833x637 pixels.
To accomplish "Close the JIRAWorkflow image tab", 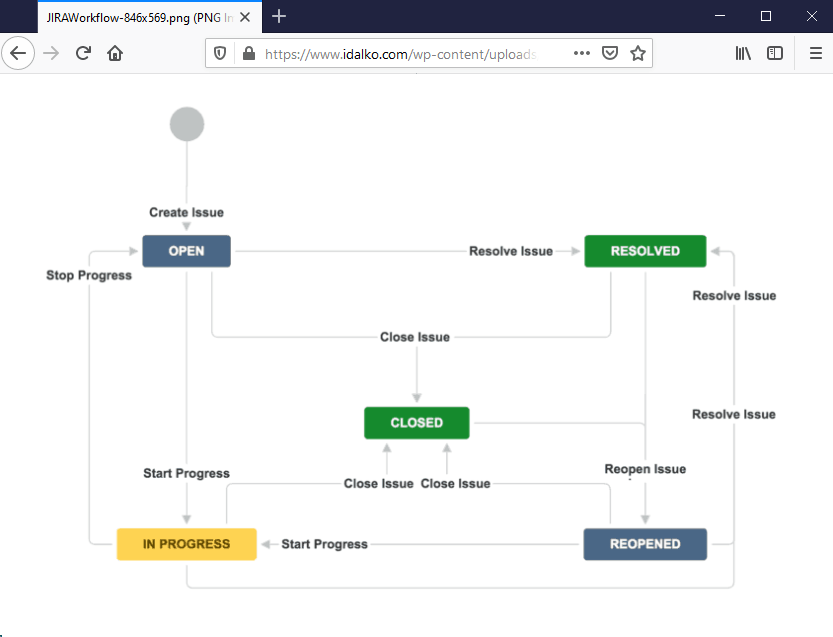I will (245, 17).
